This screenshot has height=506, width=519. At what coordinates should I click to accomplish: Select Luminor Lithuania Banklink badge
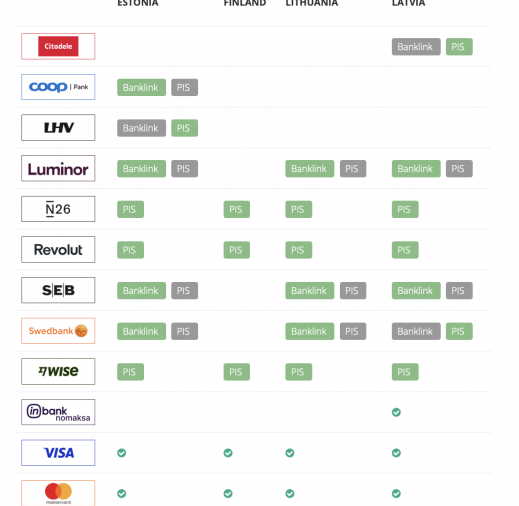click(x=310, y=169)
